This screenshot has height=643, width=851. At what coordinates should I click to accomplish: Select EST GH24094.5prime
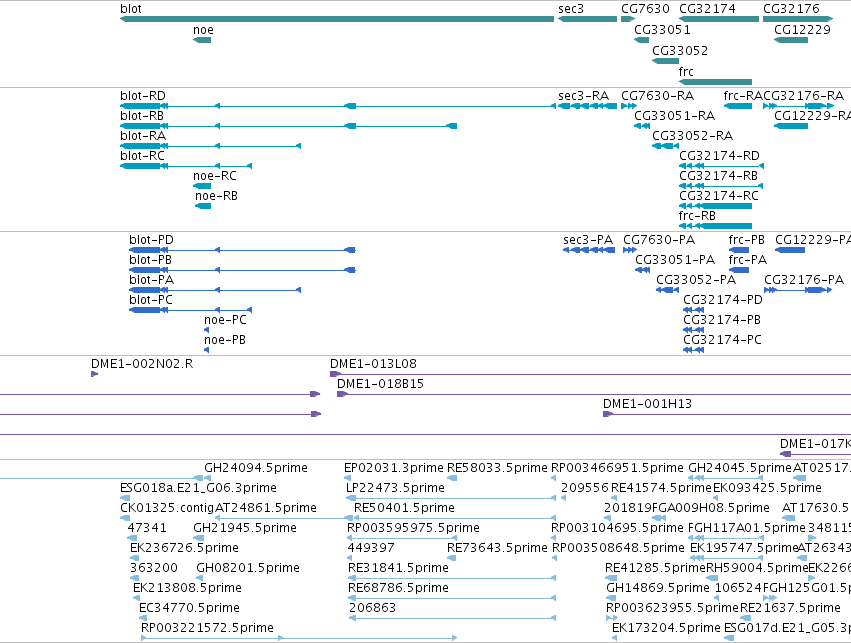[x=208, y=478]
